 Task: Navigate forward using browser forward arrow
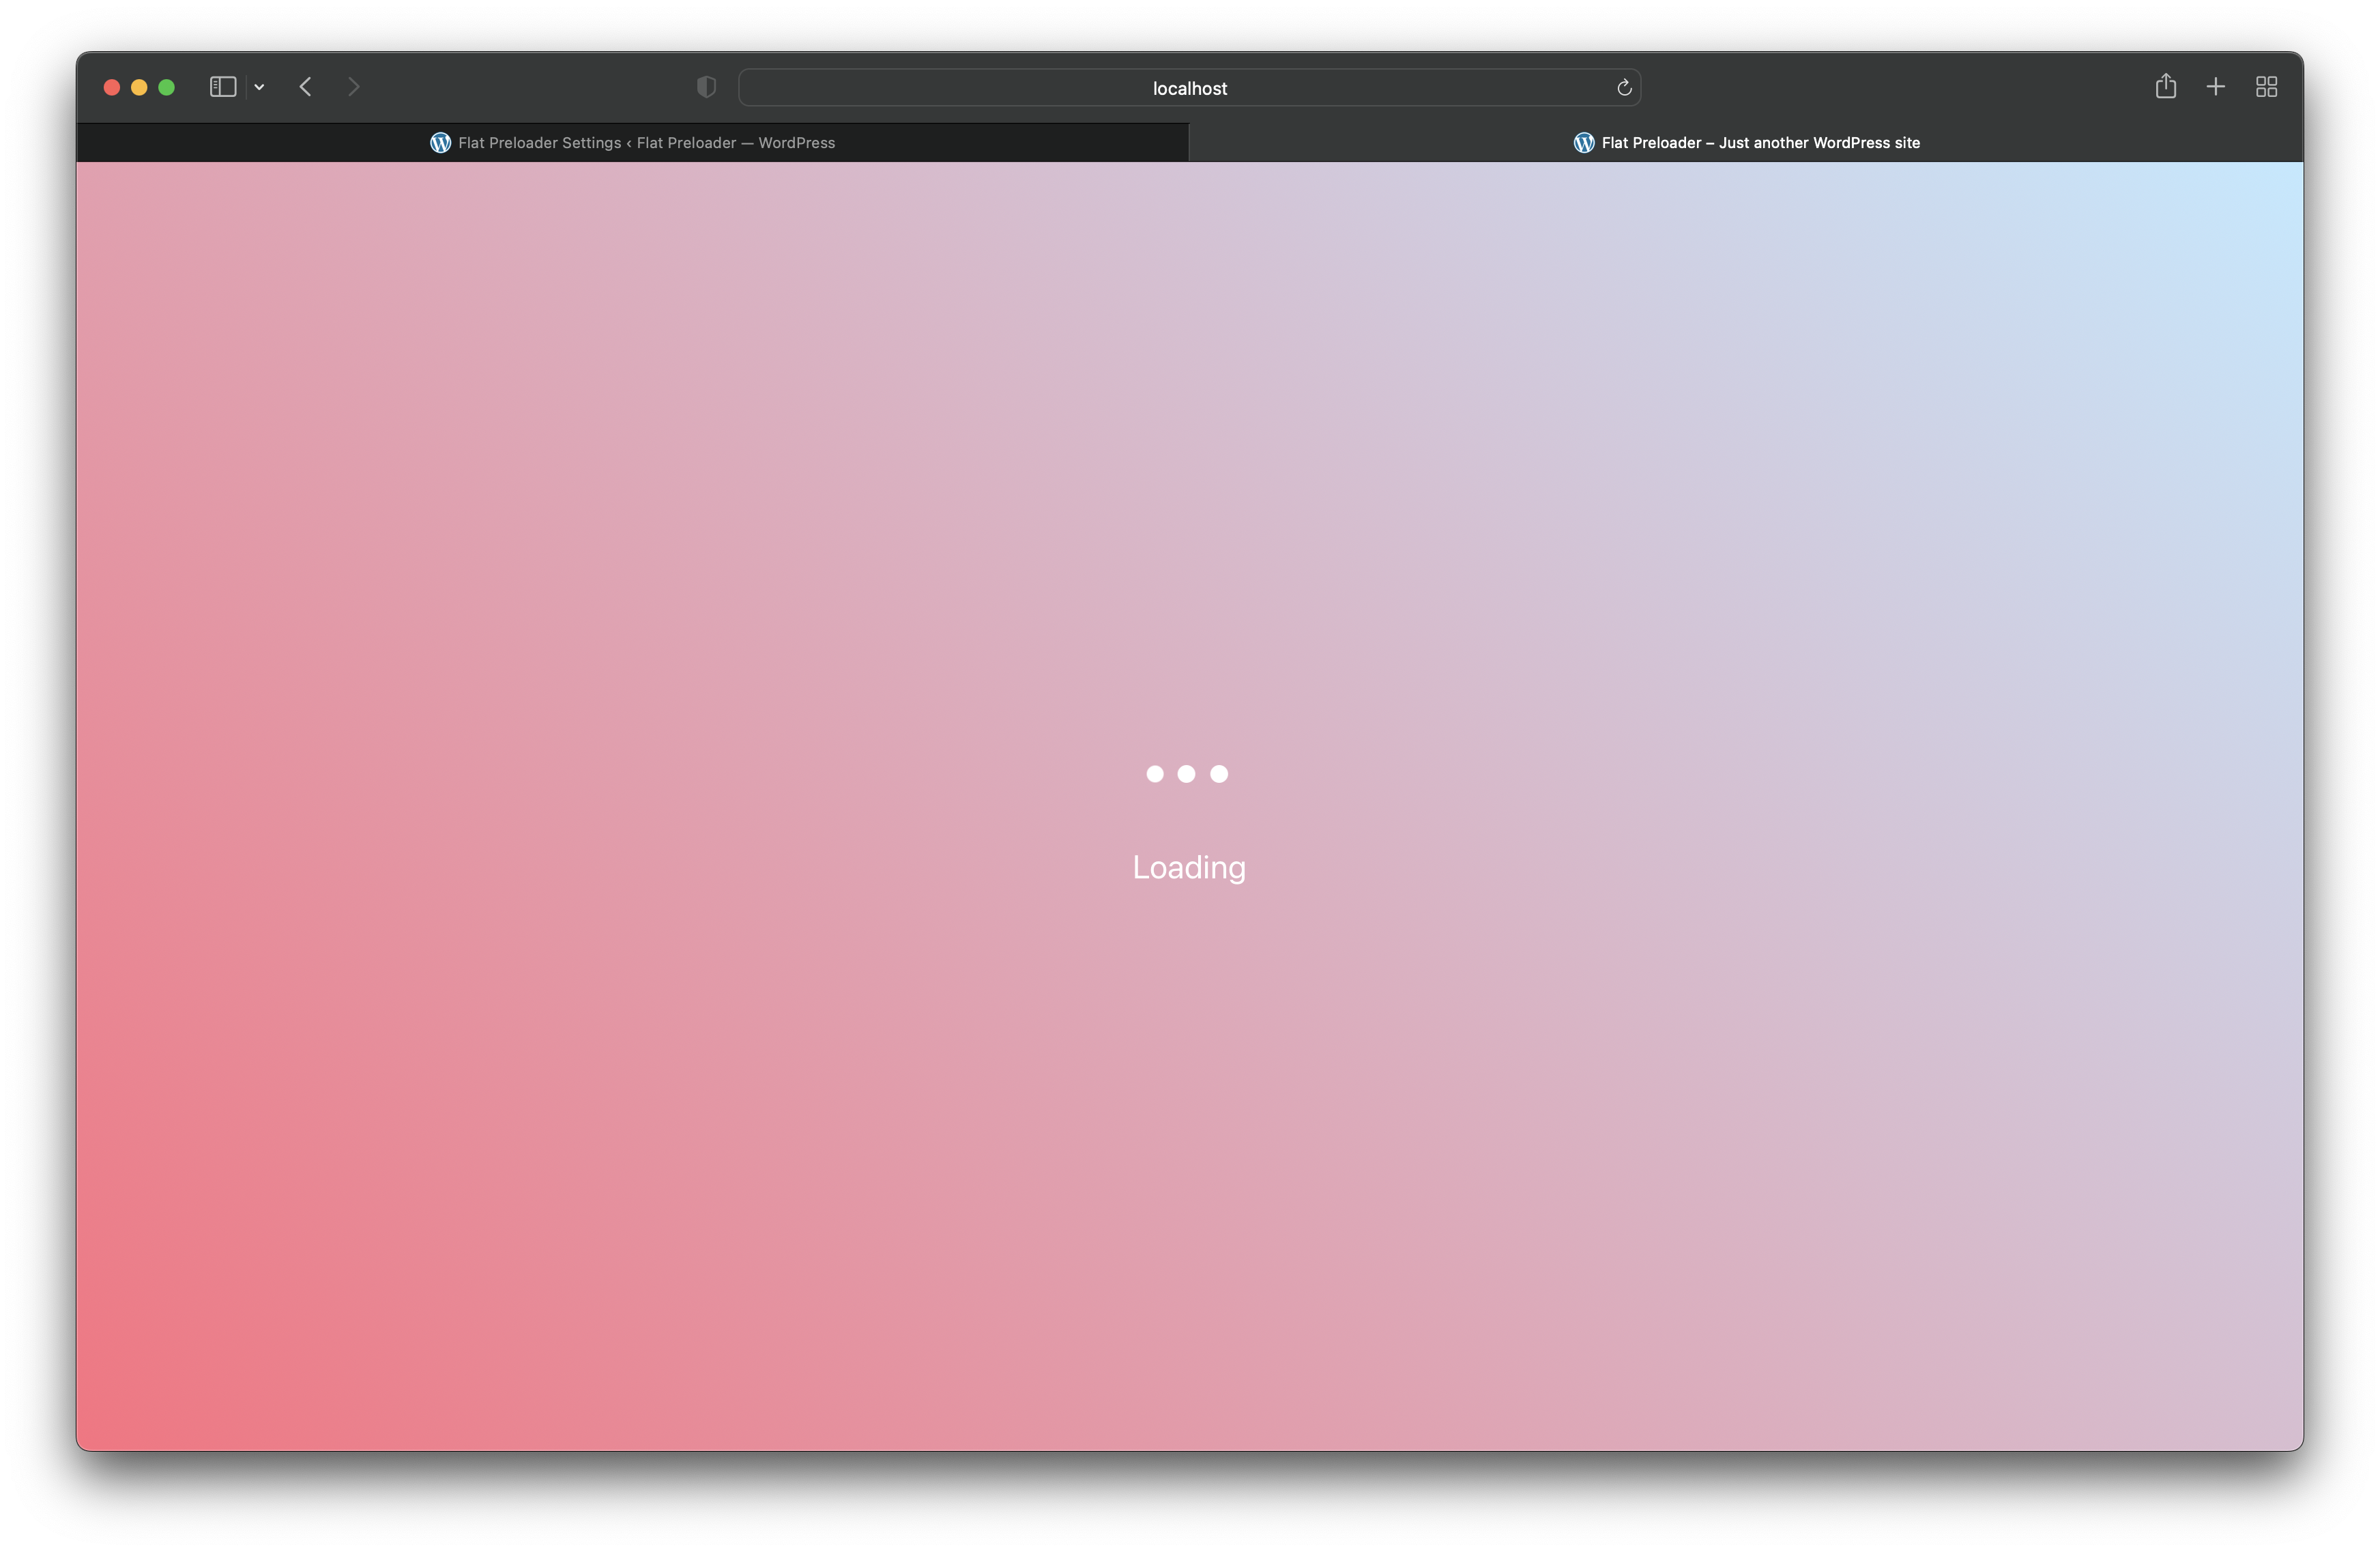[x=354, y=87]
